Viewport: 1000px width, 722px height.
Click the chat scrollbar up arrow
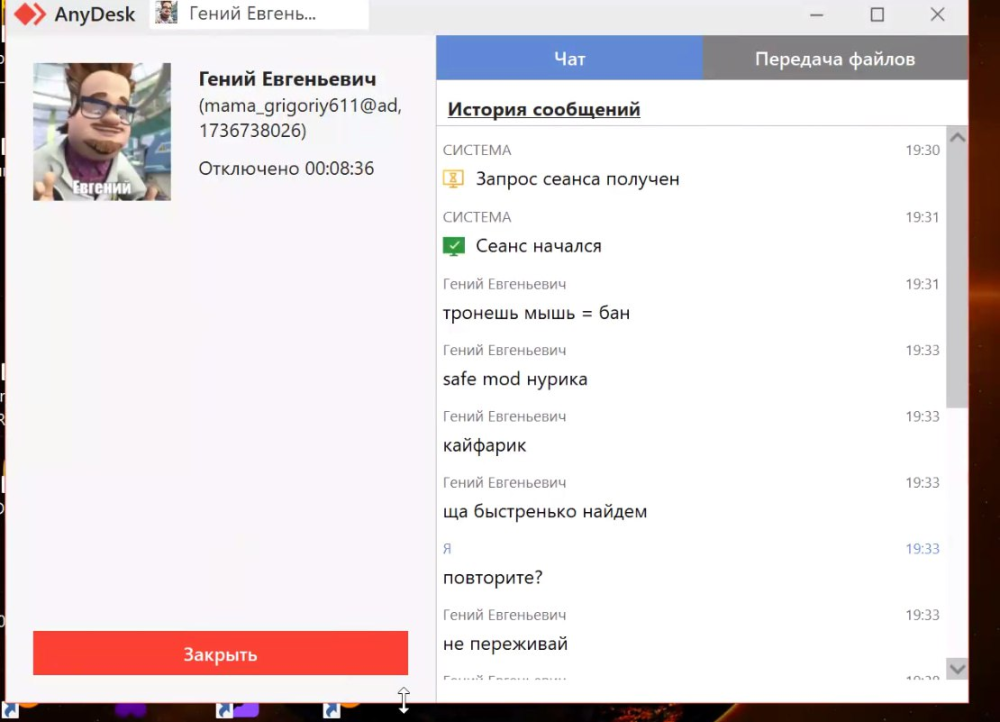(x=957, y=137)
